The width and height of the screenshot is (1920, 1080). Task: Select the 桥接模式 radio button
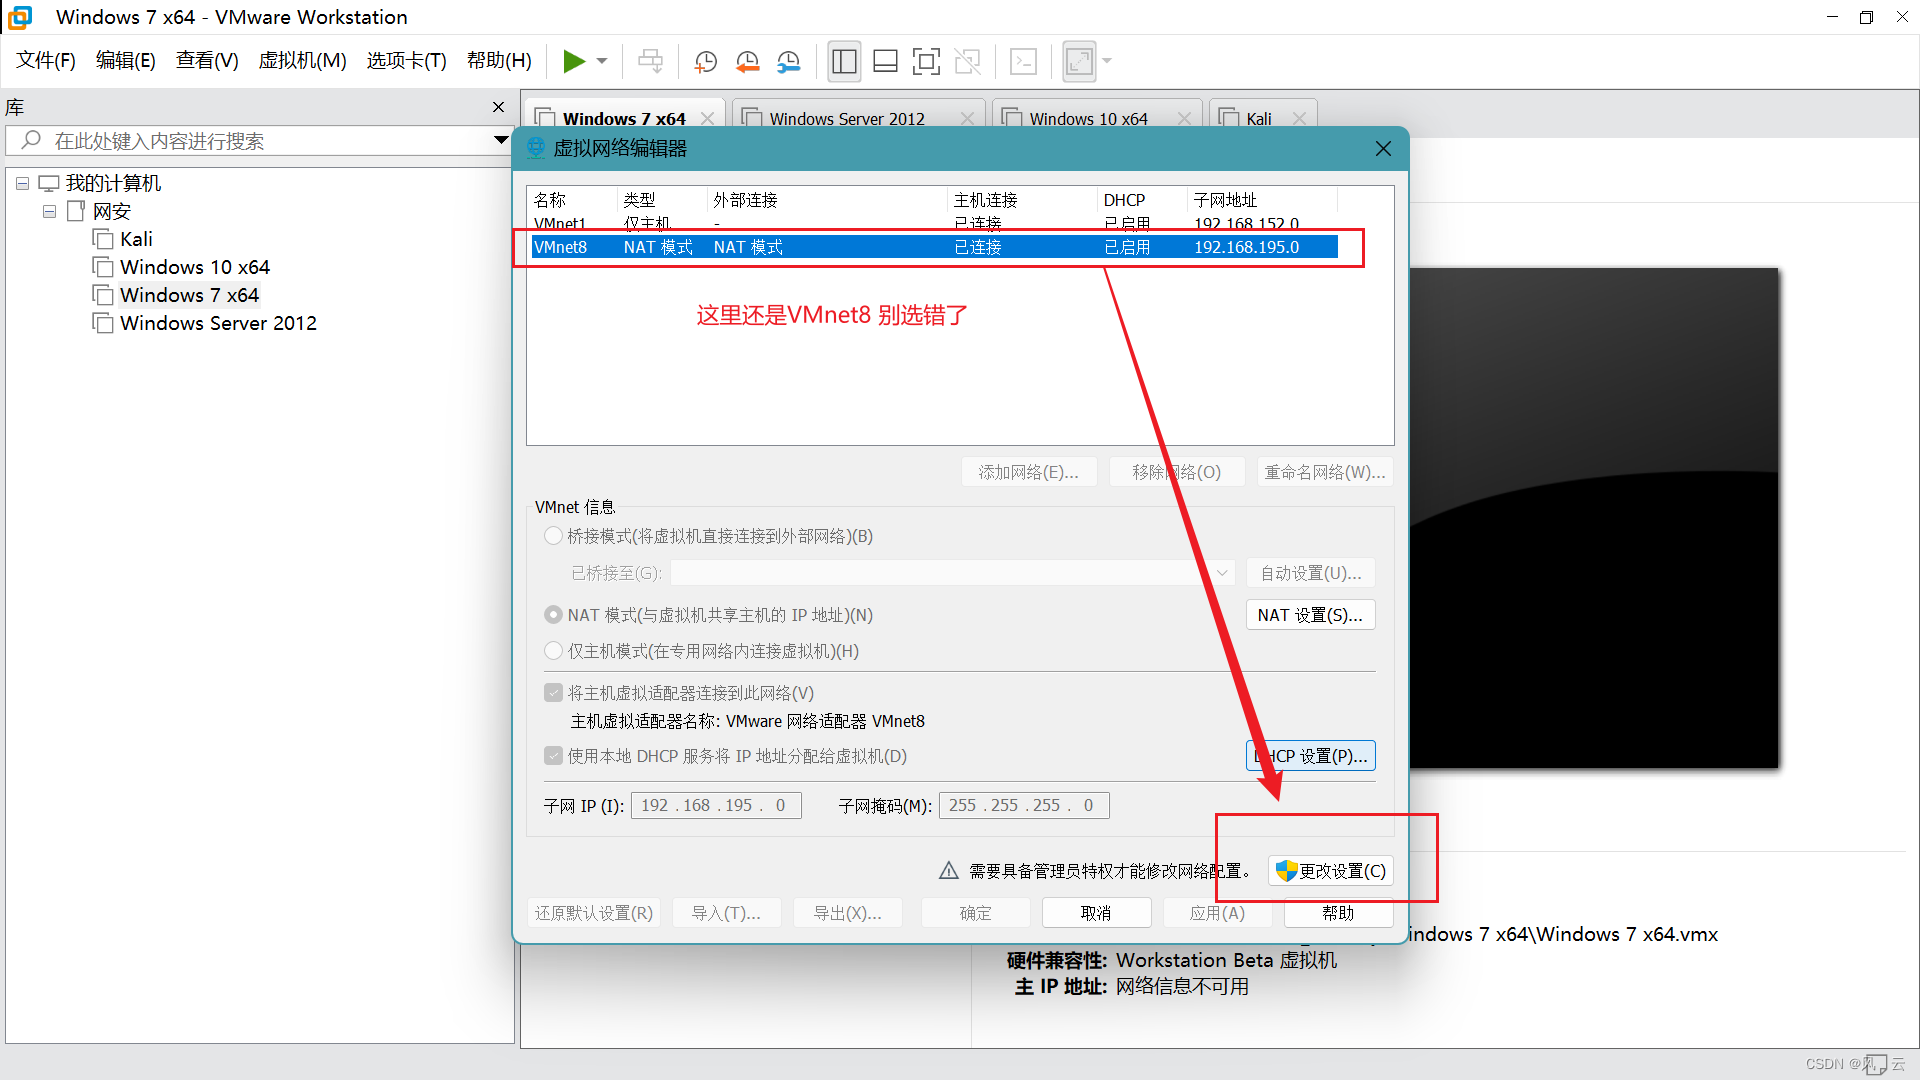(x=554, y=536)
